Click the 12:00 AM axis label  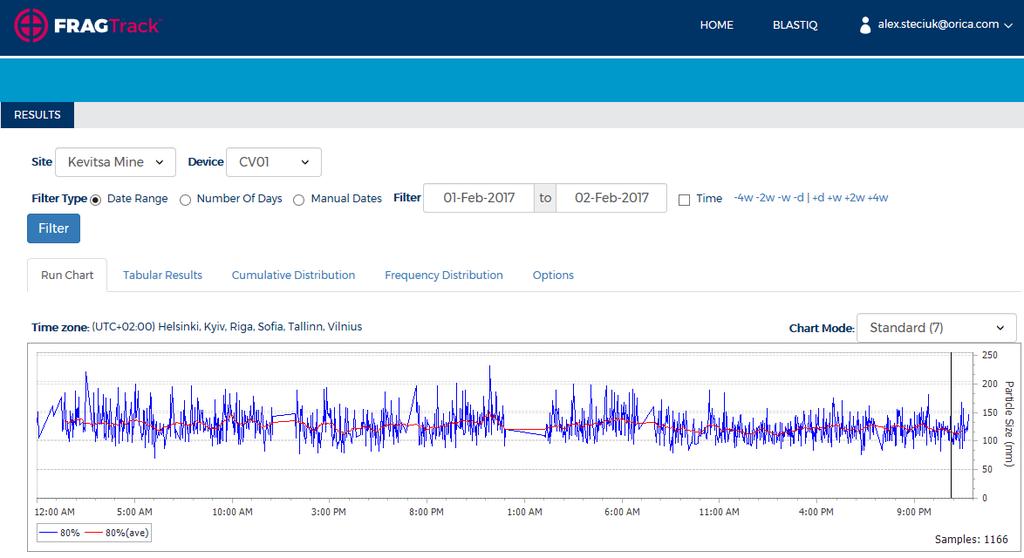[x=55, y=512]
